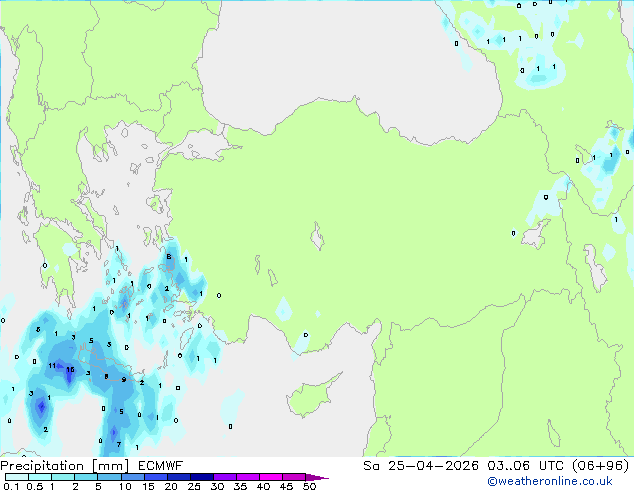634x490 pixels.
Task: Pick the 45–50 mm legend swatch
Action: click(x=294, y=477)
